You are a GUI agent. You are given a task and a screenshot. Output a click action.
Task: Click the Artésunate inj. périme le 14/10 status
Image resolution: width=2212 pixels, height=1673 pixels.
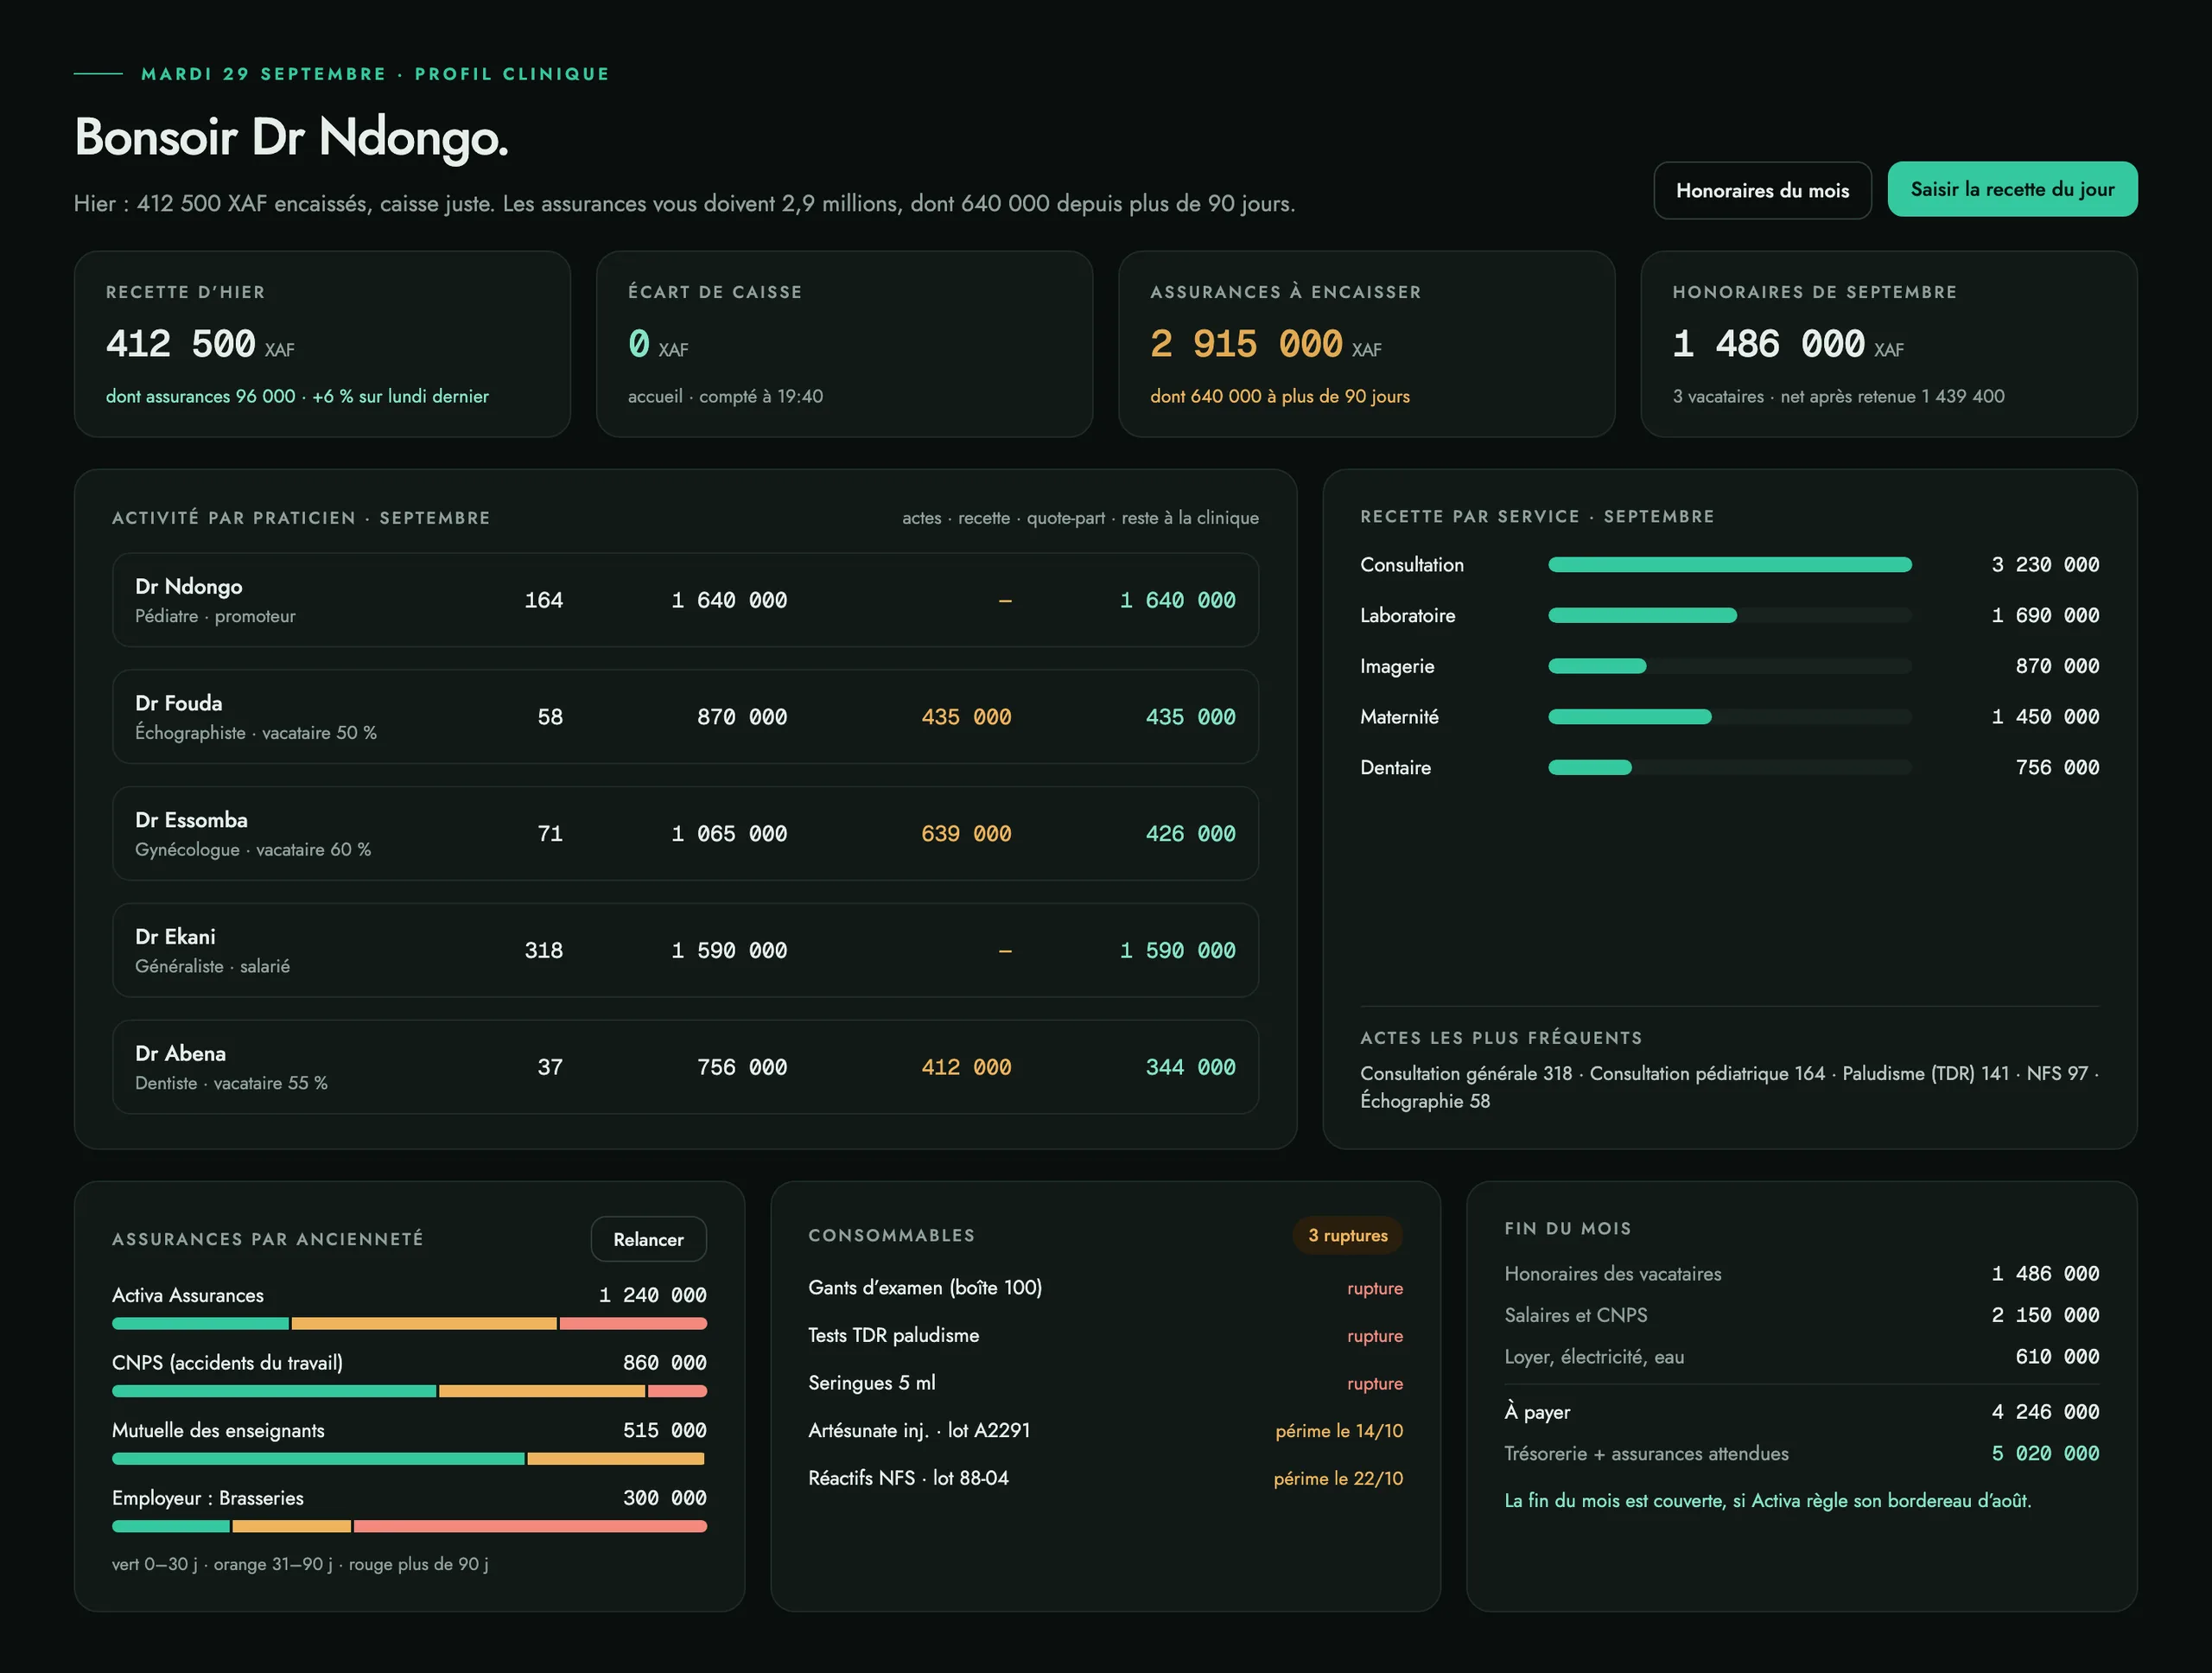1339,1431
